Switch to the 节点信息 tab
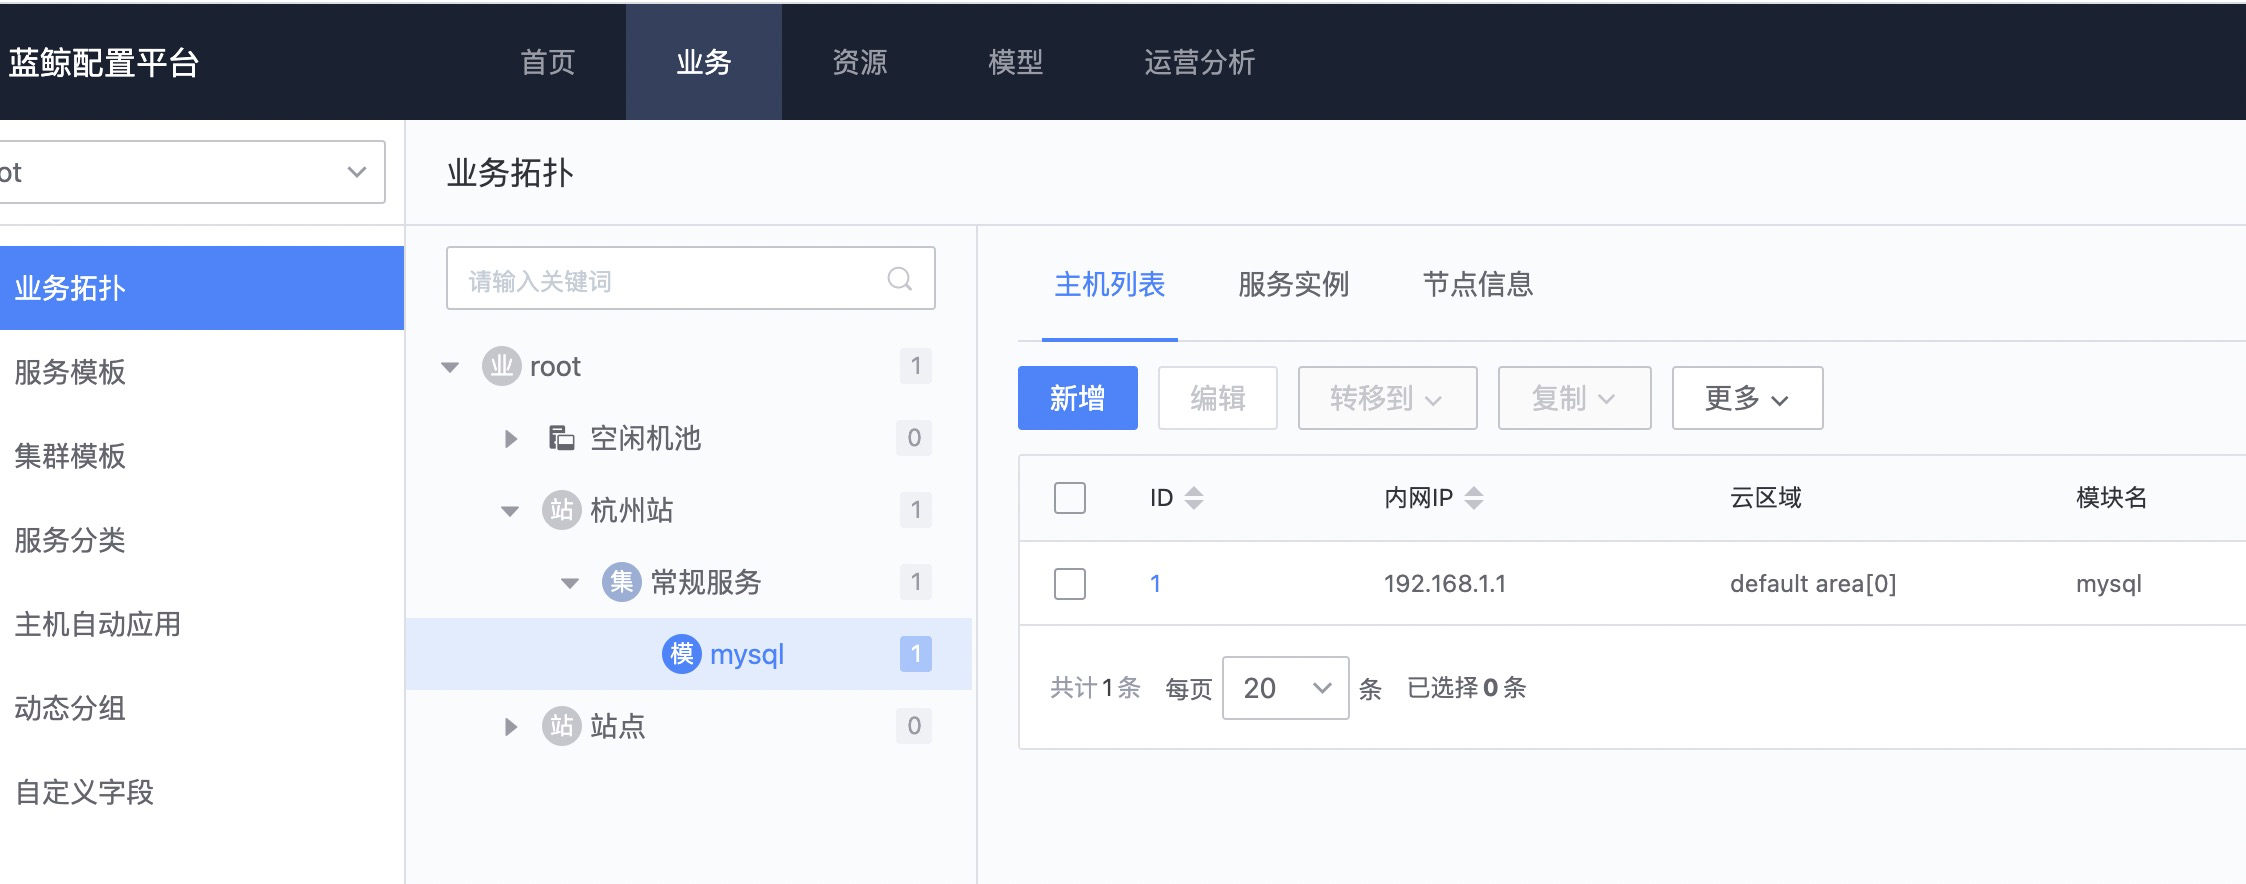2246x884 pixels. click(x=1478, y=285)
